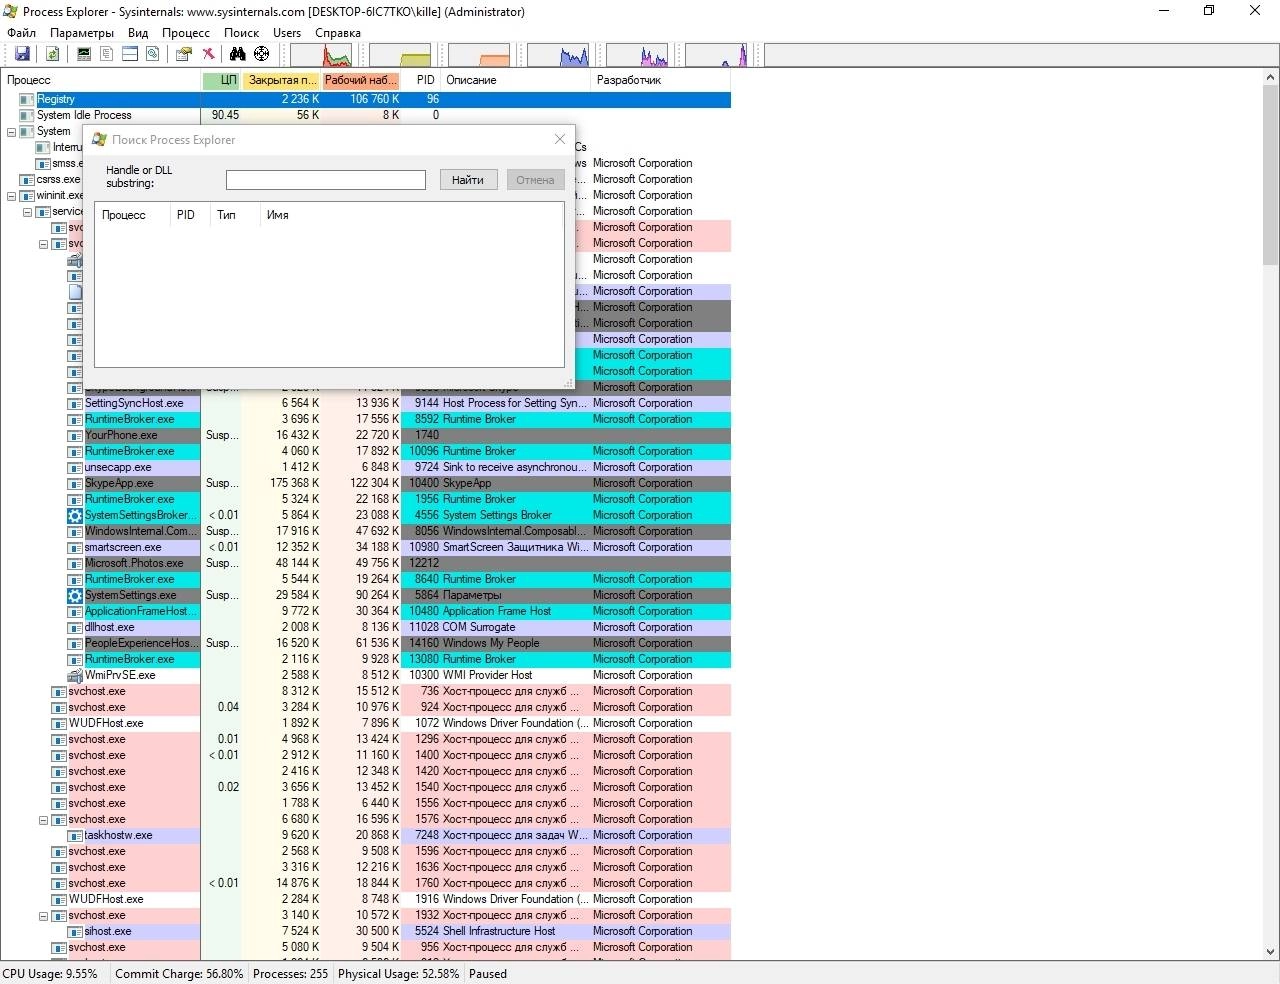The width and height of the screenshot is (1280, 984).
Task: Sort by Рабочий наб... column header
Action: pyautogui.click(x=360, y=80)
